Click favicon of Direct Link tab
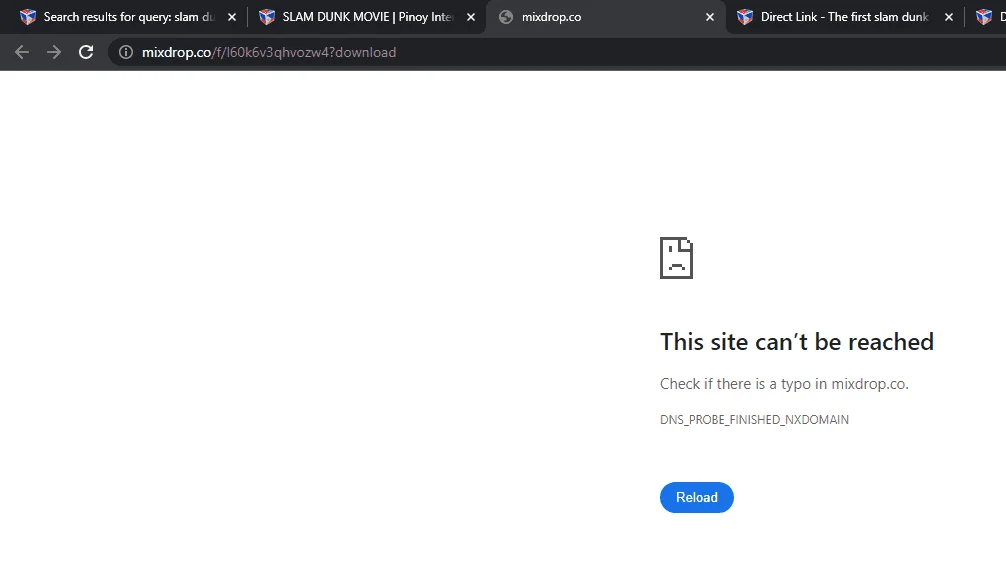Viewport: 1006px width, 573px height. tap(745, 17)
